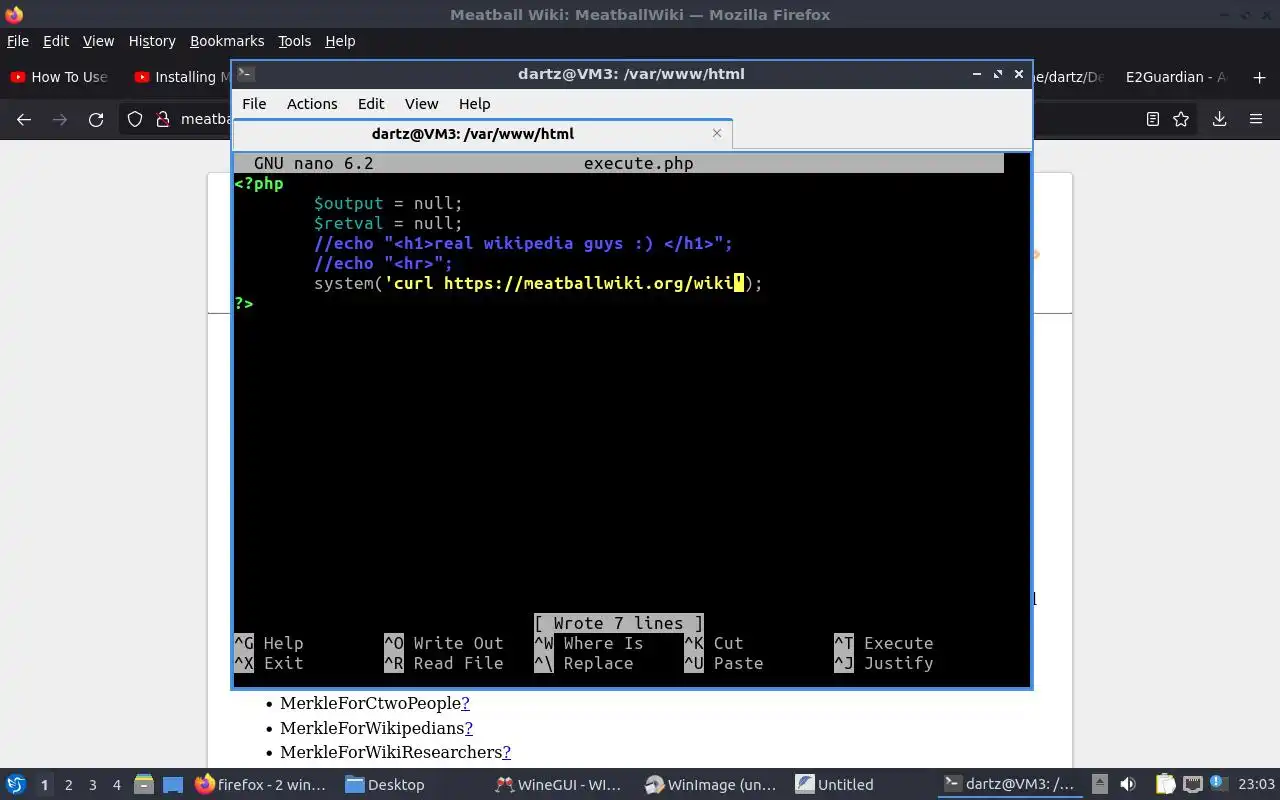
Task: Open Firefox Help menu
Action: [340, 41]
